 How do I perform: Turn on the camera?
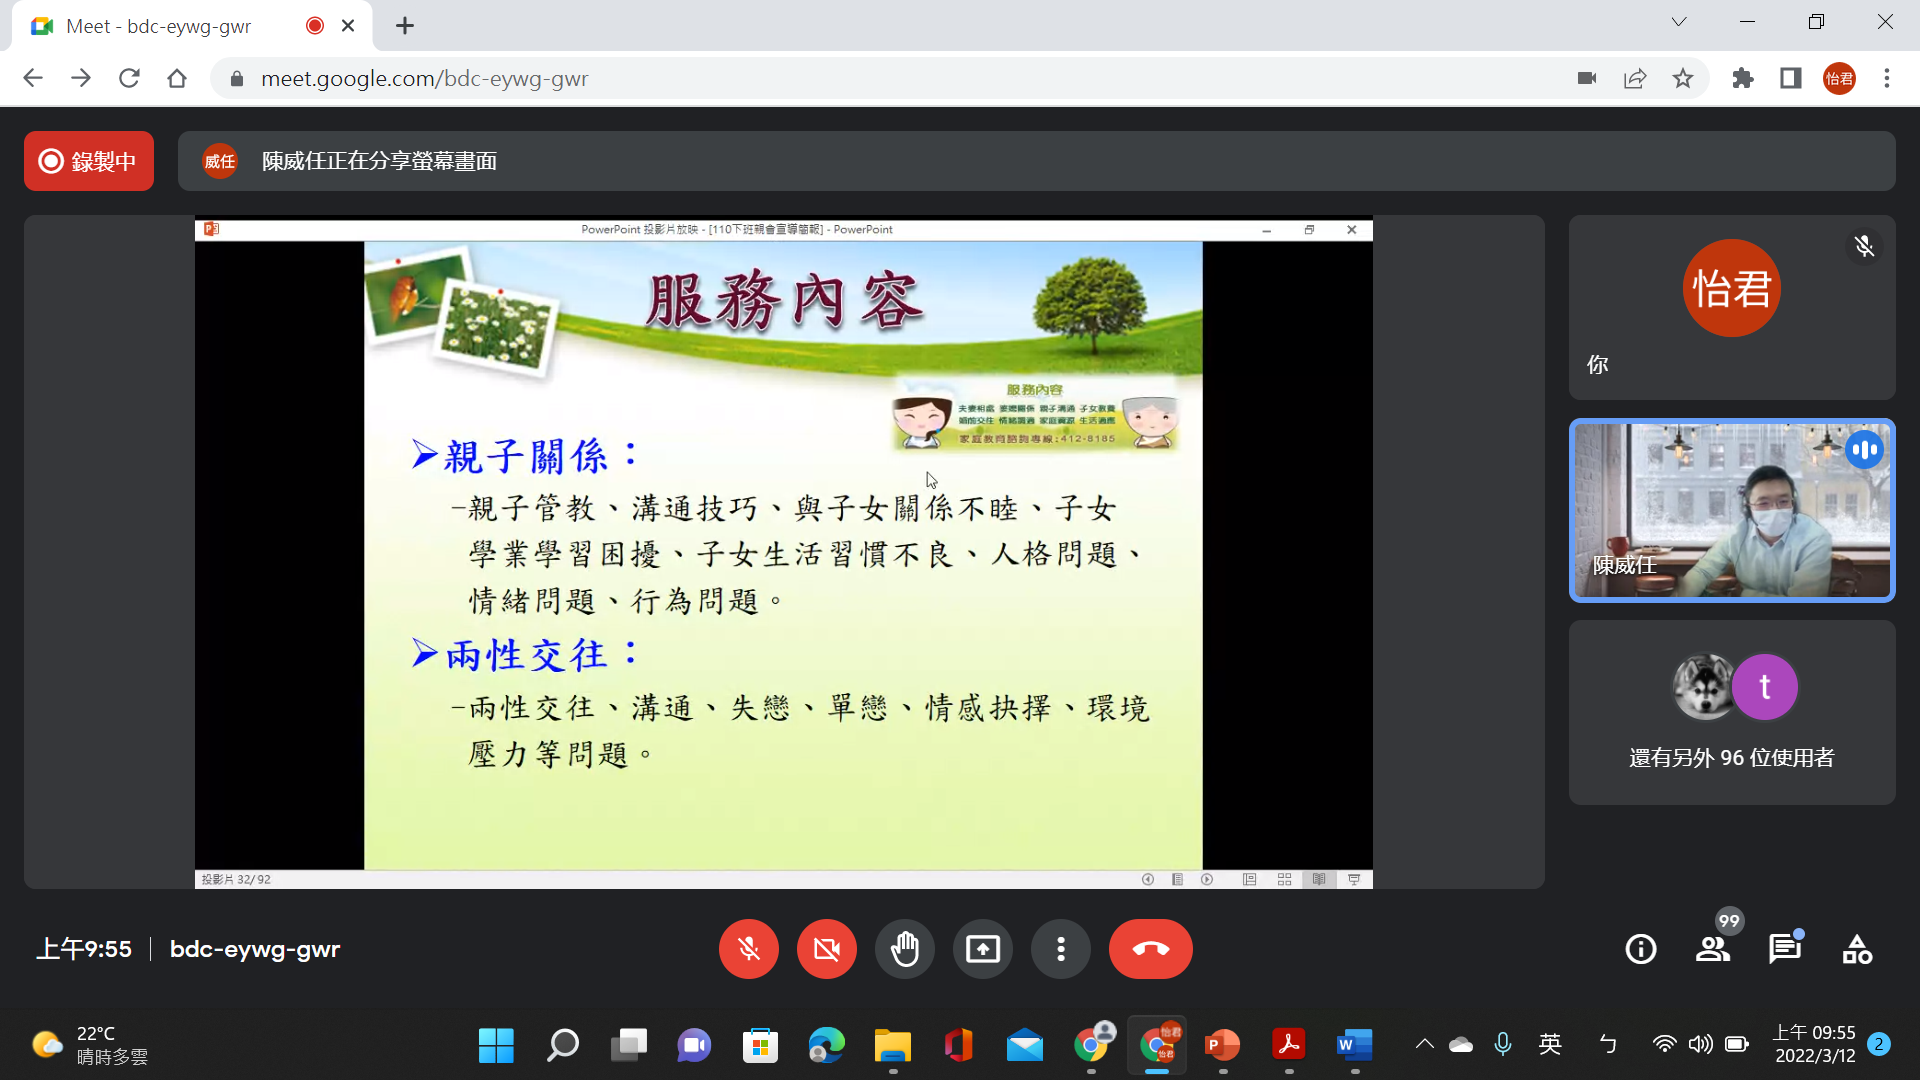click(x=826, y=949)
